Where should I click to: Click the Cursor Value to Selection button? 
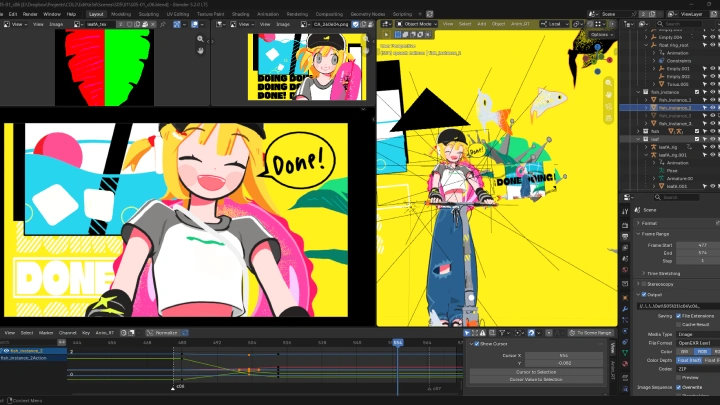pos(536,379)
